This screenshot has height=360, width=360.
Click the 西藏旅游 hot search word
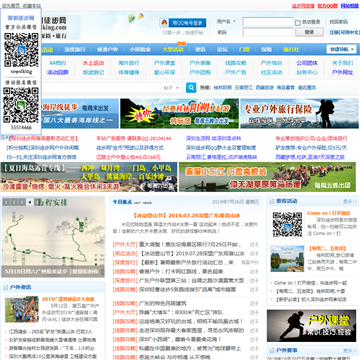tap(265, 88)
